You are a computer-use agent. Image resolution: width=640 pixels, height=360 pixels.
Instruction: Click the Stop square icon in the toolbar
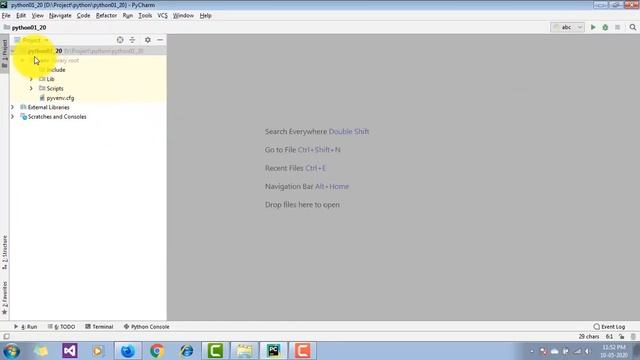click(x=618, y=27)
